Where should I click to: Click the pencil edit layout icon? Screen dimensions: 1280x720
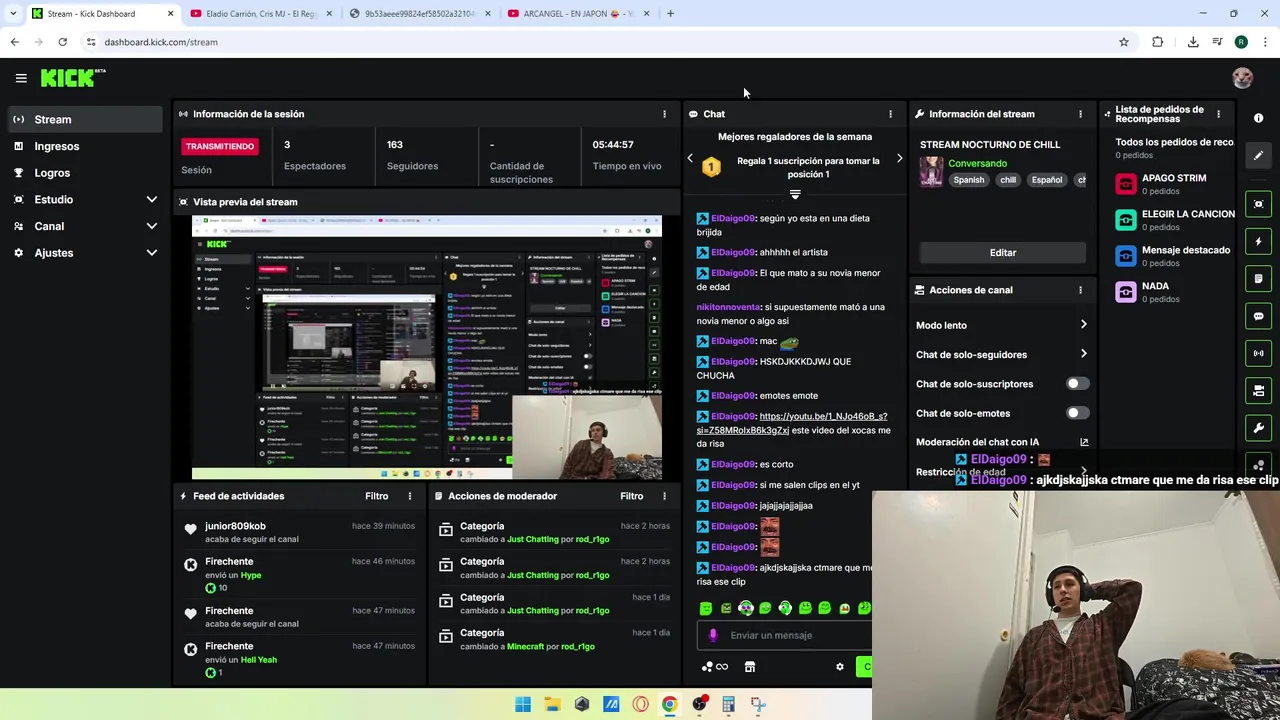(x=1258, y=155)
